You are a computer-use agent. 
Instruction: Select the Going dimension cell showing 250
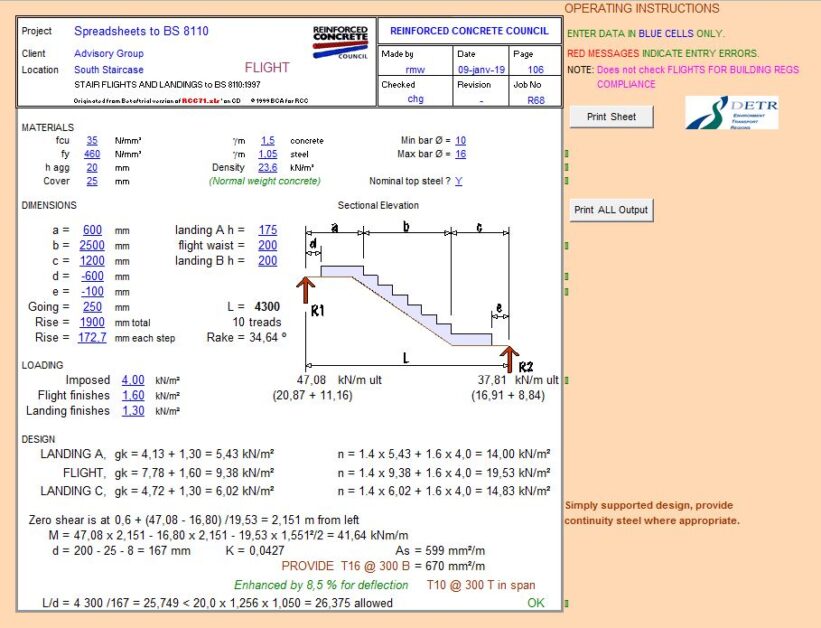coord(90,308)
